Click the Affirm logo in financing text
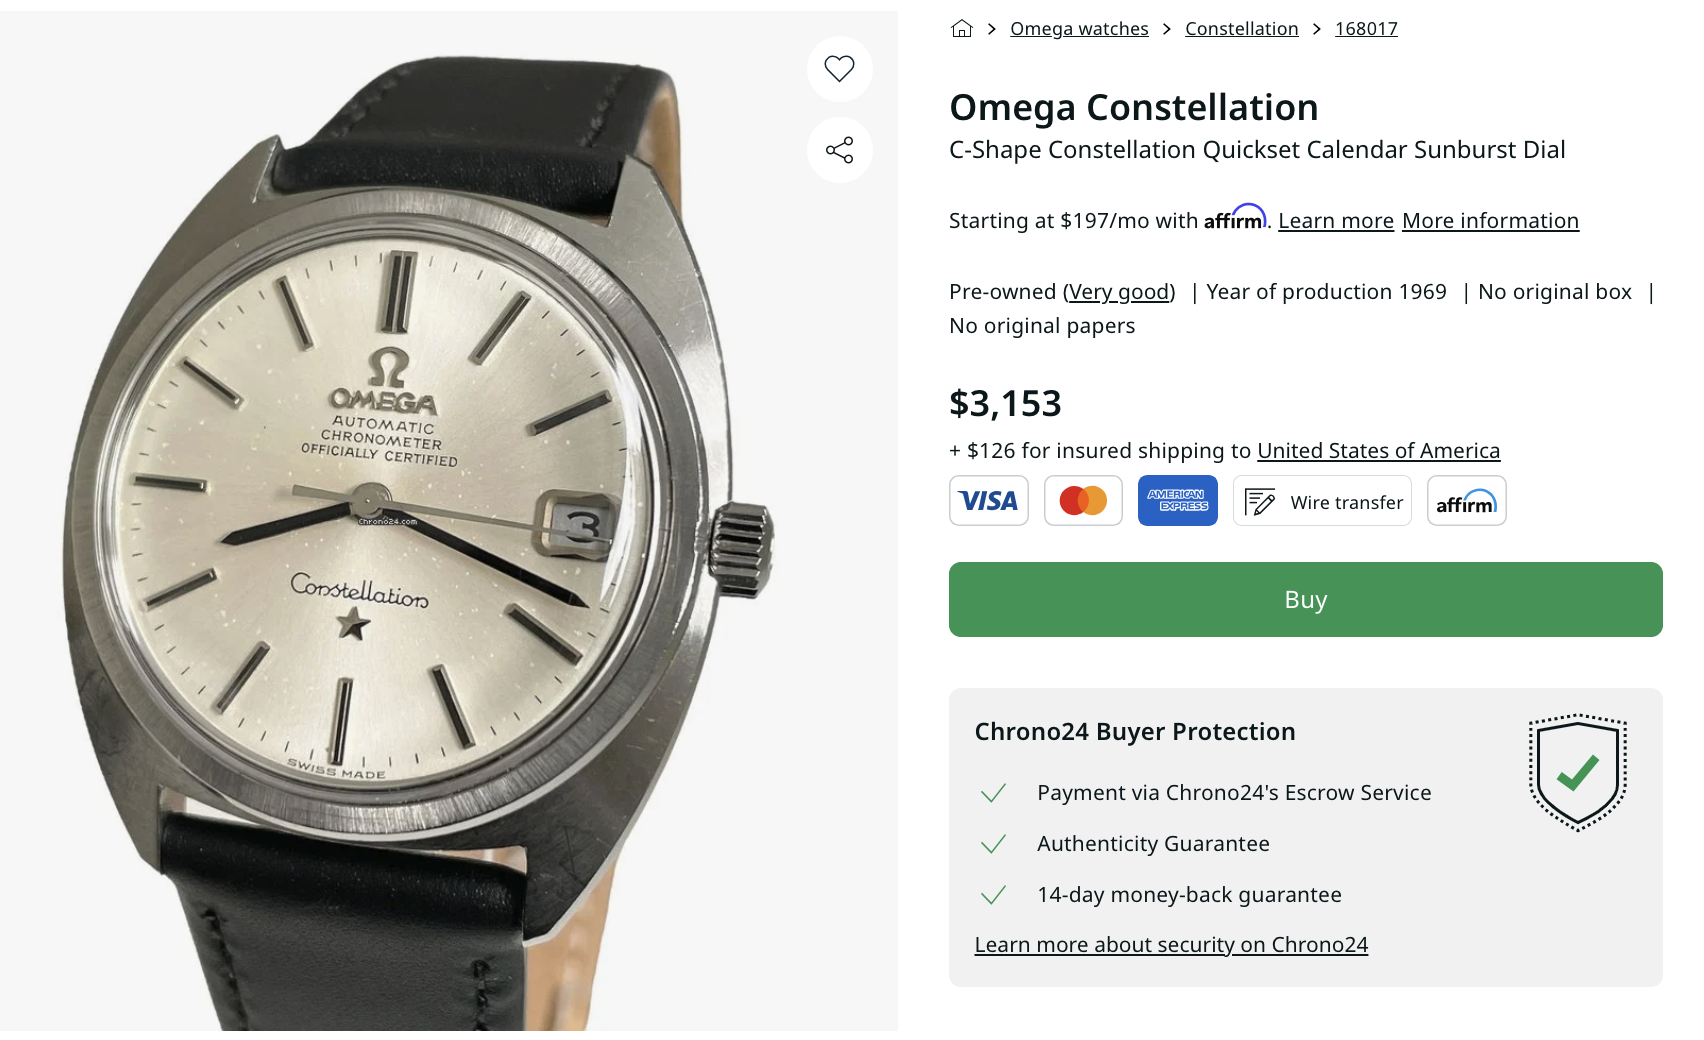The height and width of the screenshot is (1040, 1704). coord(1234,219)
